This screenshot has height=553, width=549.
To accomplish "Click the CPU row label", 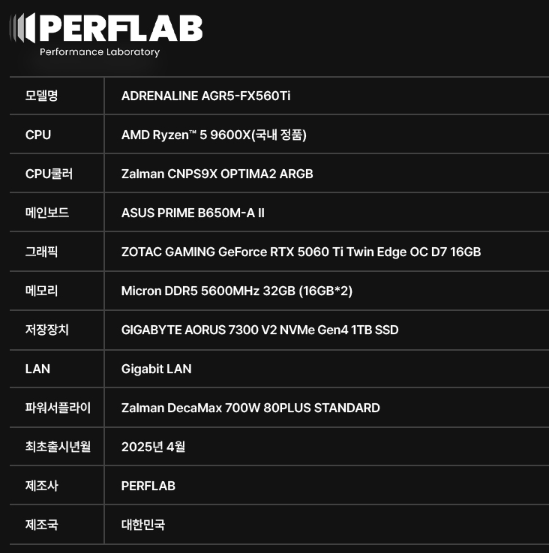I will click(x=38, y=135).
